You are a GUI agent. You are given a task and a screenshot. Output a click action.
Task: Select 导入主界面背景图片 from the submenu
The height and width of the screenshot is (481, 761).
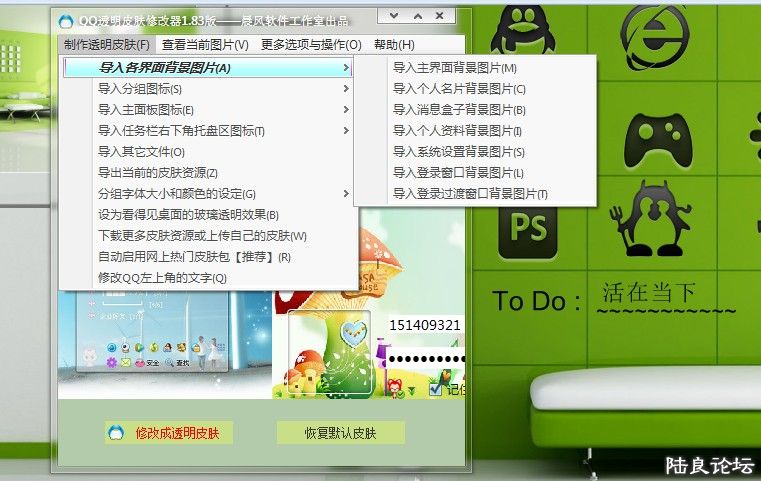click(x=455, y=68)
